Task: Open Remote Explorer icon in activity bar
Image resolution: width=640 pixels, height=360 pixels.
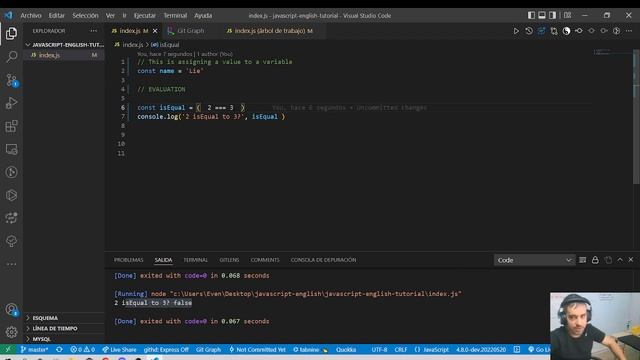Action: (11, 149)
